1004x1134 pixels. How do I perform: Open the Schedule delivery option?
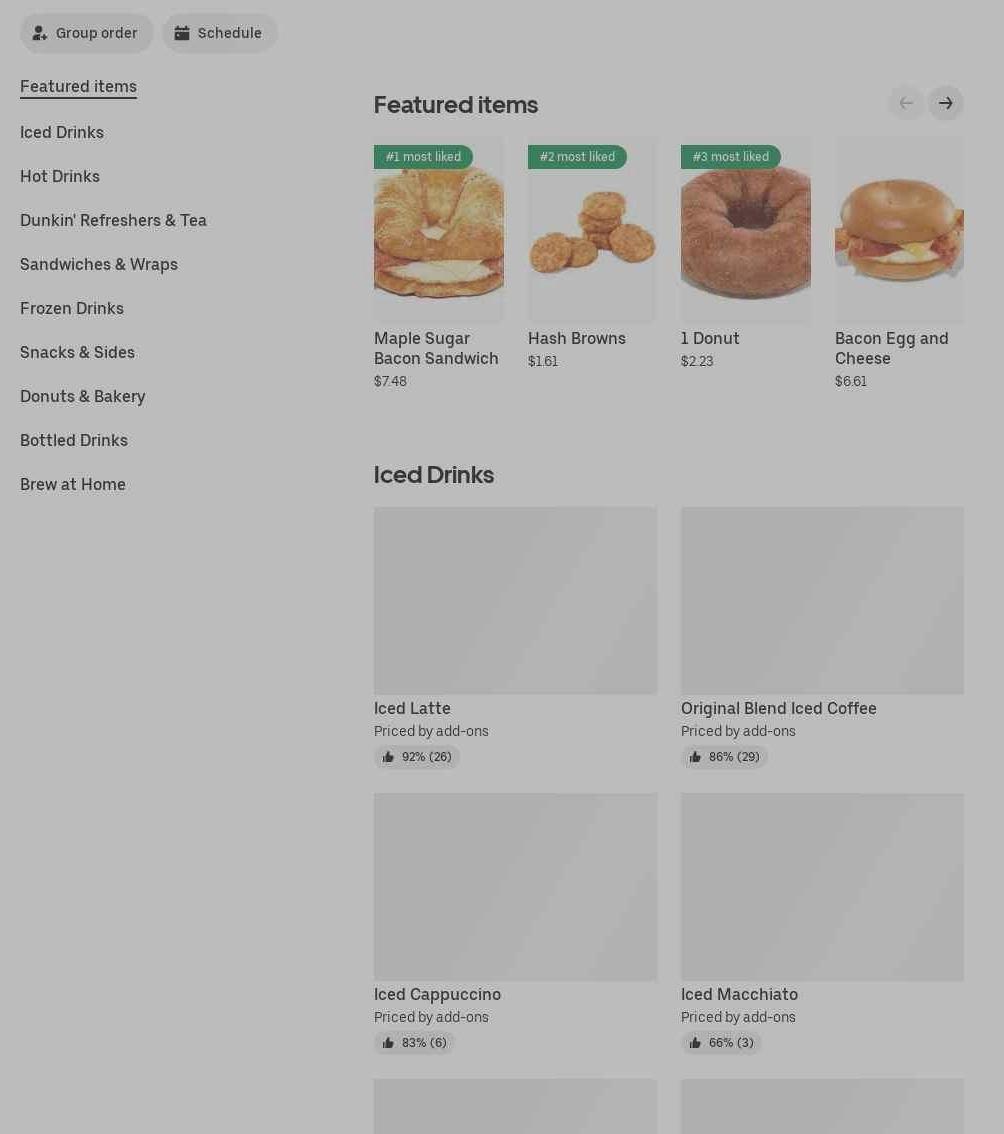[219, 33]
